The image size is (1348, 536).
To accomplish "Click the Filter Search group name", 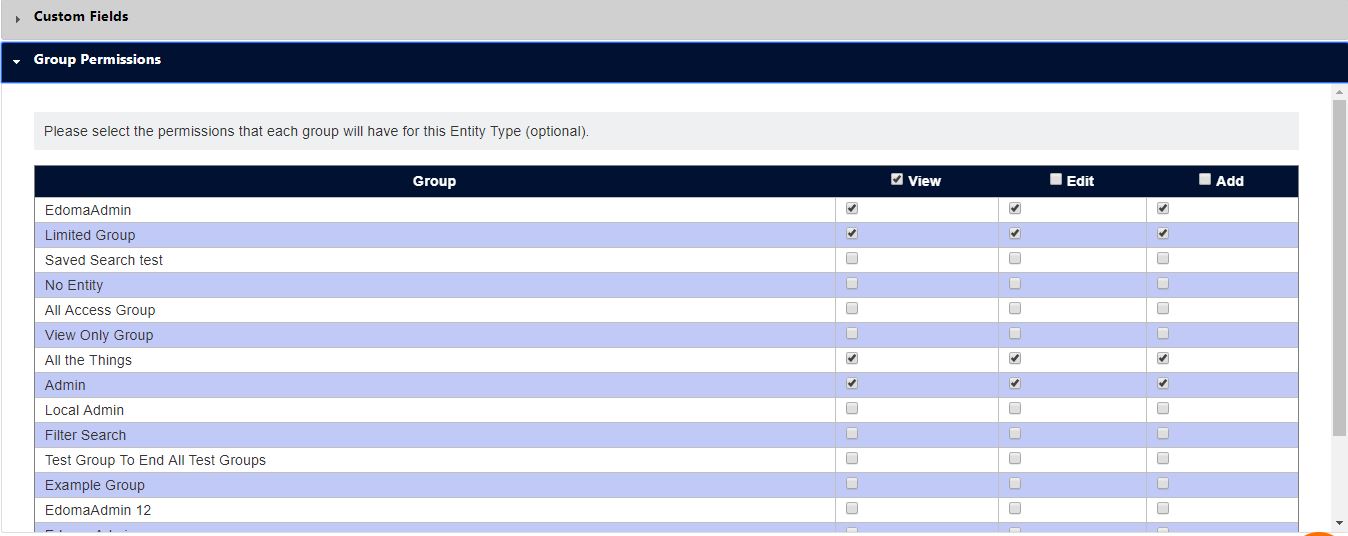I will coord(86,435).
